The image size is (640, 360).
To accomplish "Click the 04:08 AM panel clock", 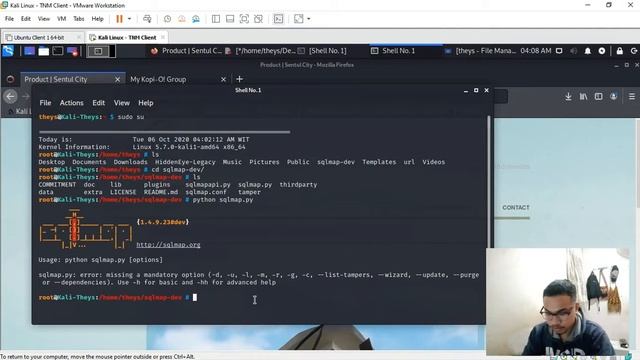I will tap(536, 51).
